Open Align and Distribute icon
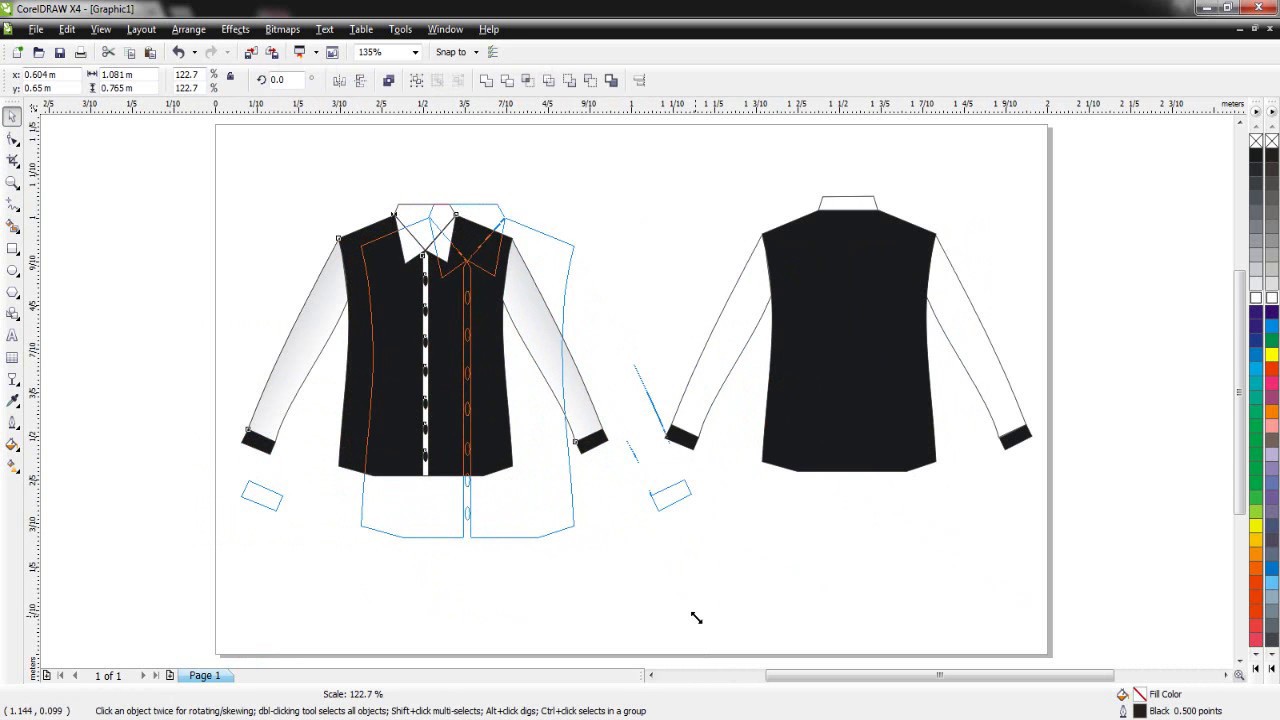Screen dimensions: 1280x720 point(640,80)
